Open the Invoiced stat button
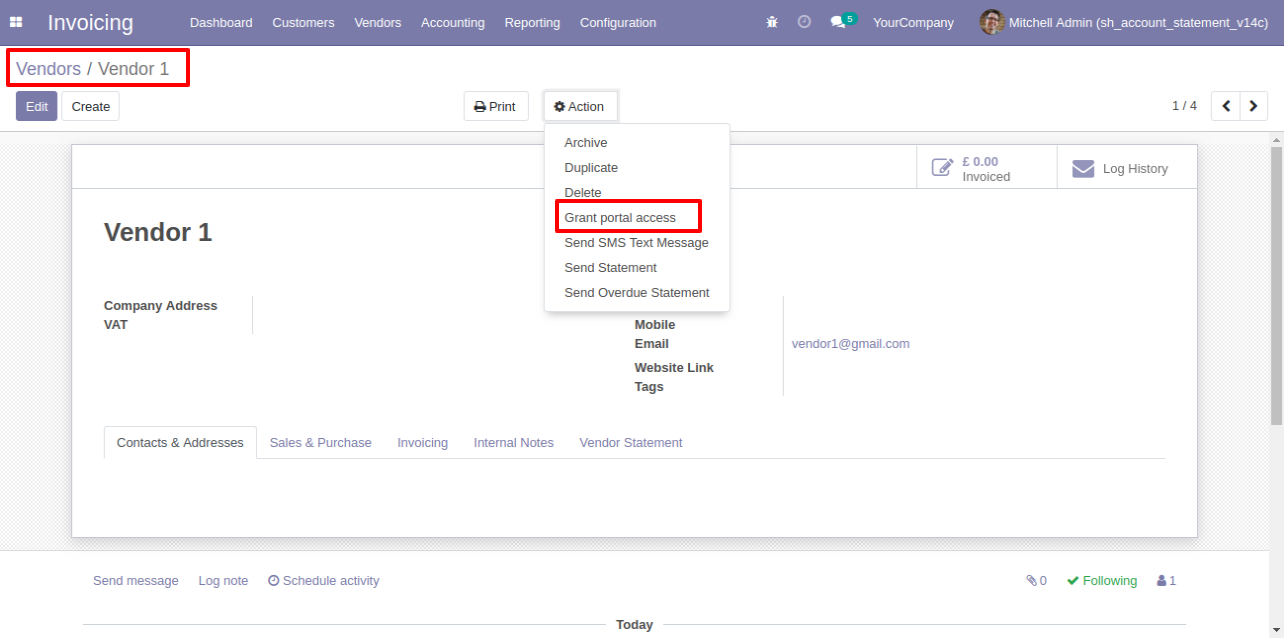The image size is (1284, 638). coord(986,168)
